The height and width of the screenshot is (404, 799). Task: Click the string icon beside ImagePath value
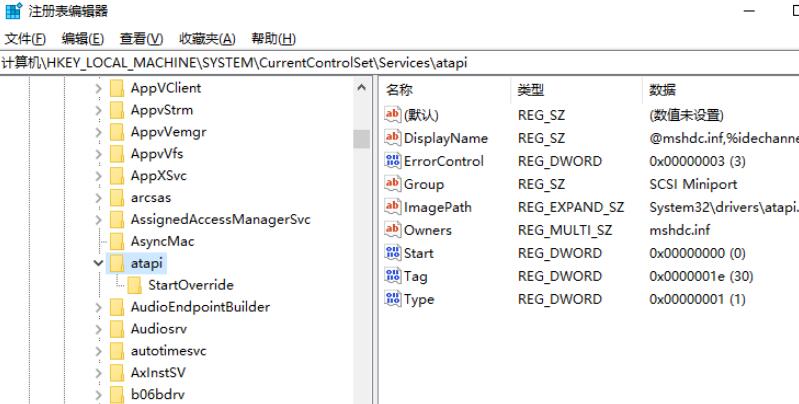(x=392, y=207)
